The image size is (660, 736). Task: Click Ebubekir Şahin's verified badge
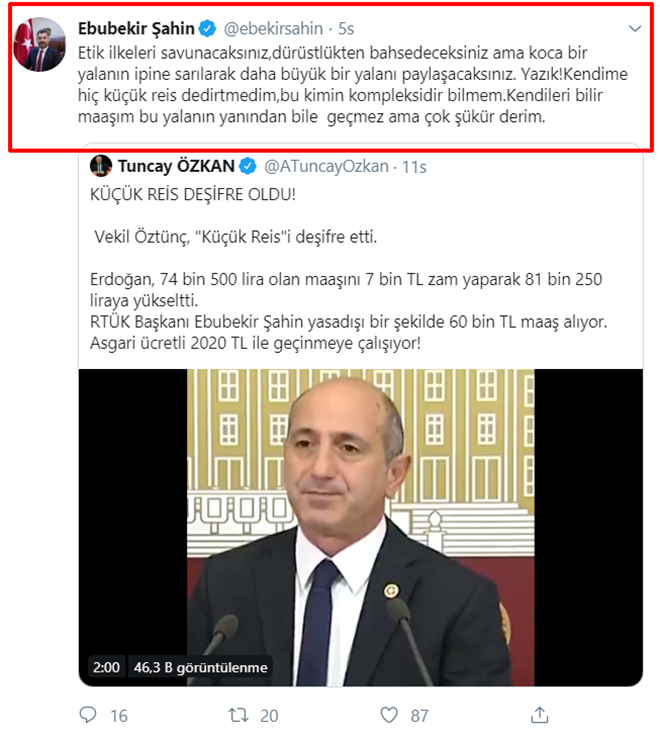(207, 29)
